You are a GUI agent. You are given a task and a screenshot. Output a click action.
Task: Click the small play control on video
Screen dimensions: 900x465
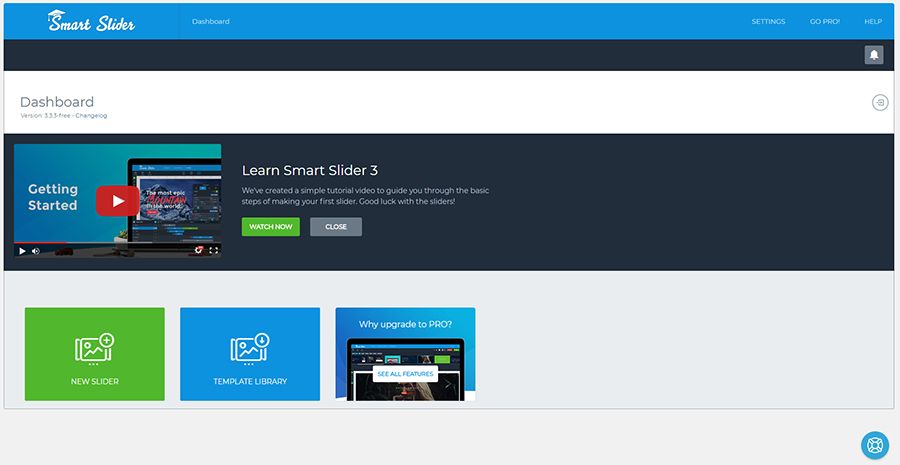(22, 251)
